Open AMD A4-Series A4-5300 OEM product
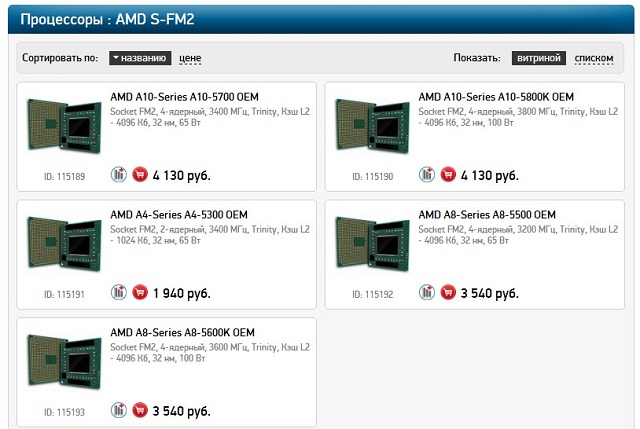This screenshot has width=640, height=429. tap(179, 215)
